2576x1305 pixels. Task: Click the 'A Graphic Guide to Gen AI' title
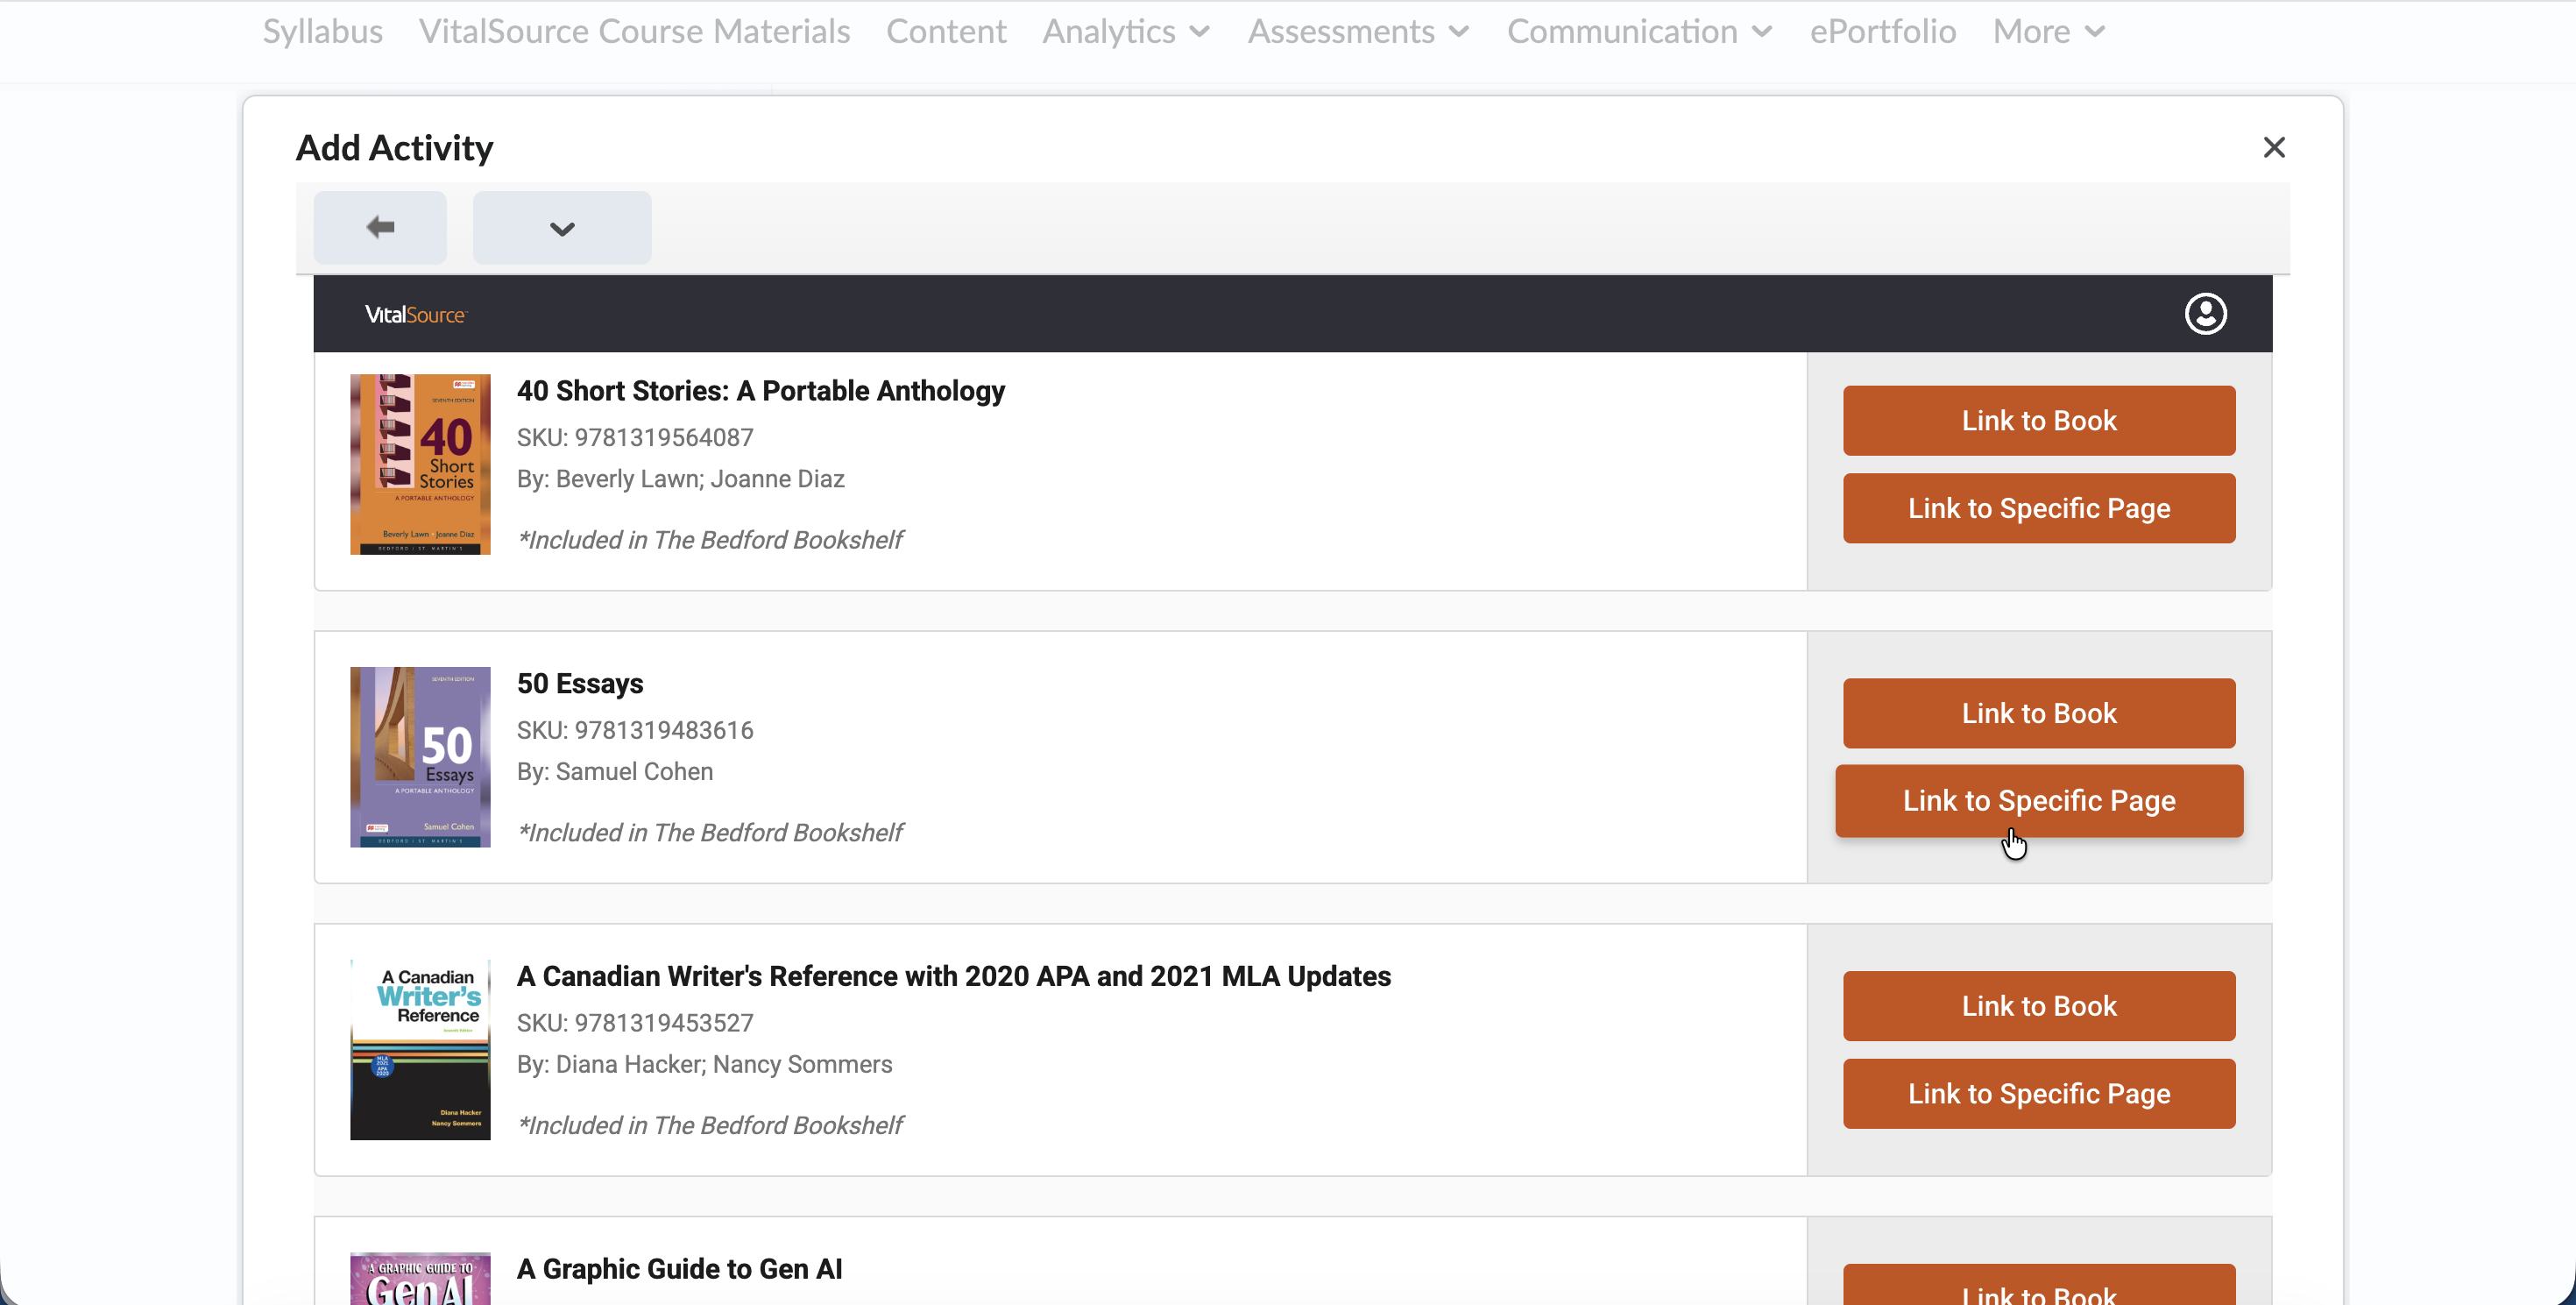click(679, 1269)
